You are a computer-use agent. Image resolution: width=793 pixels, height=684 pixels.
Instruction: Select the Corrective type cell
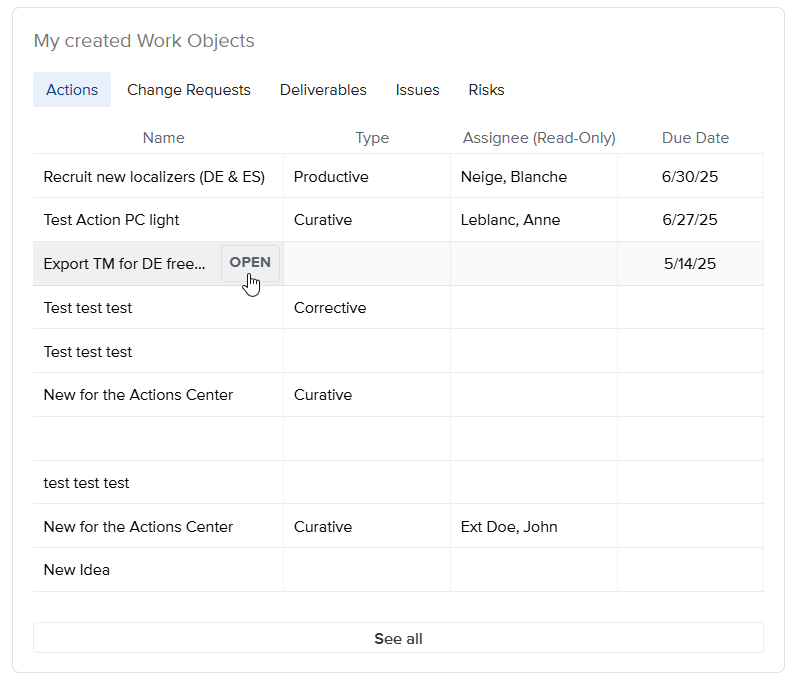point(330,308)
